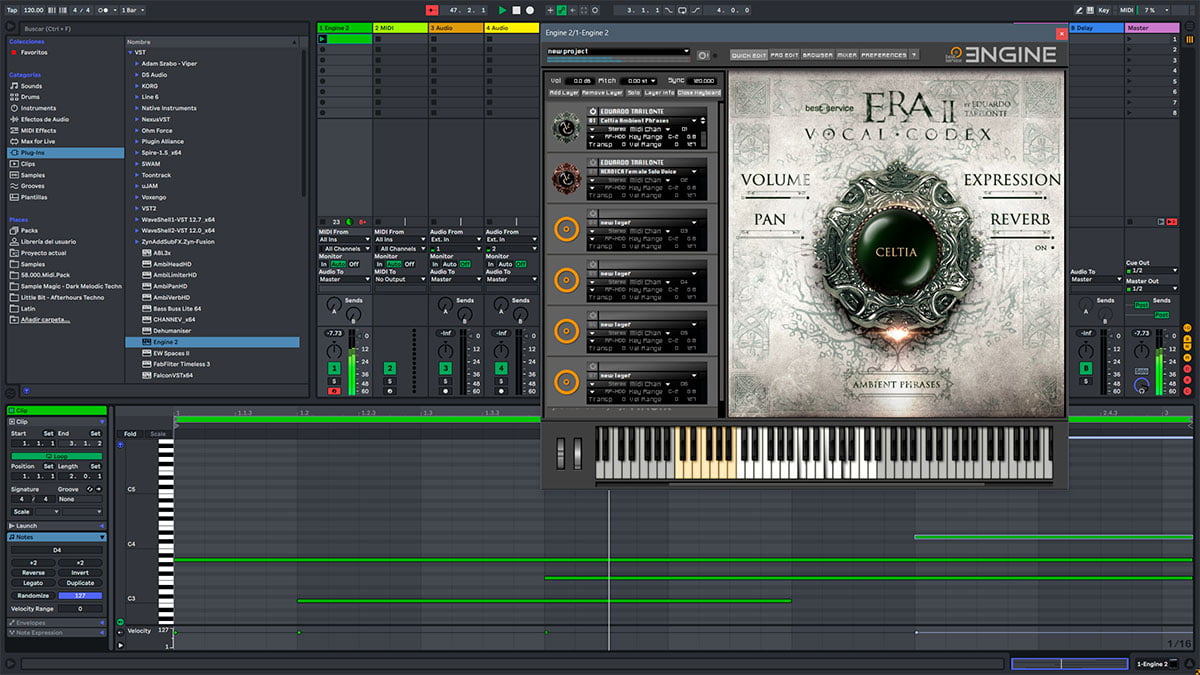Click the Duplicate notes button

pos(80,583)
